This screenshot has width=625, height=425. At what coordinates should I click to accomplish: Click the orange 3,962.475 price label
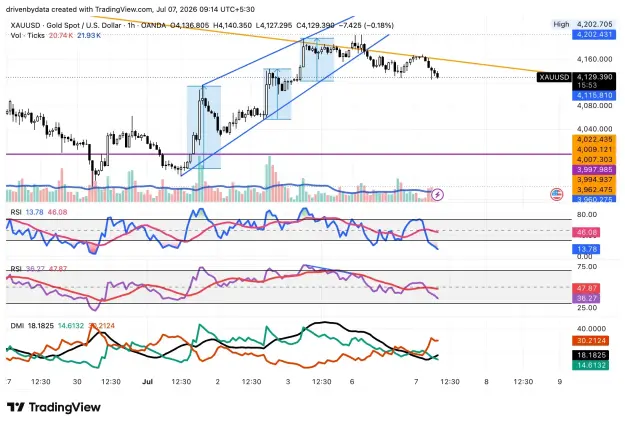pyautogui.click(x=594, y=190)
